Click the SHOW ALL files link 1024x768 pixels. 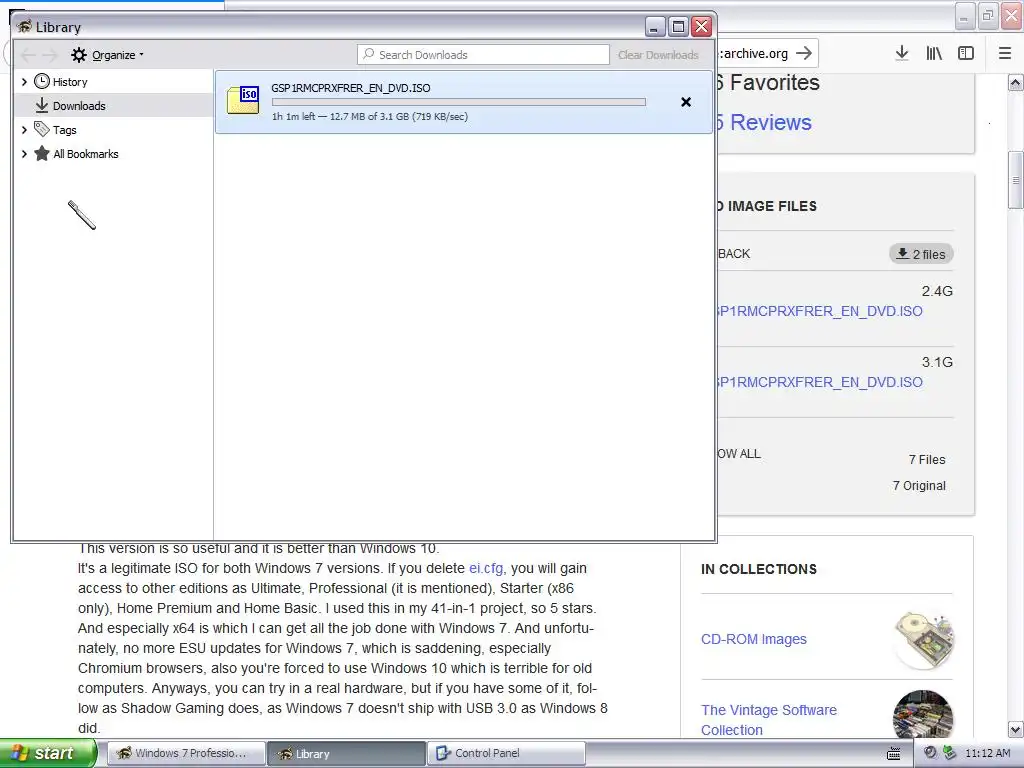click(739, 454)
